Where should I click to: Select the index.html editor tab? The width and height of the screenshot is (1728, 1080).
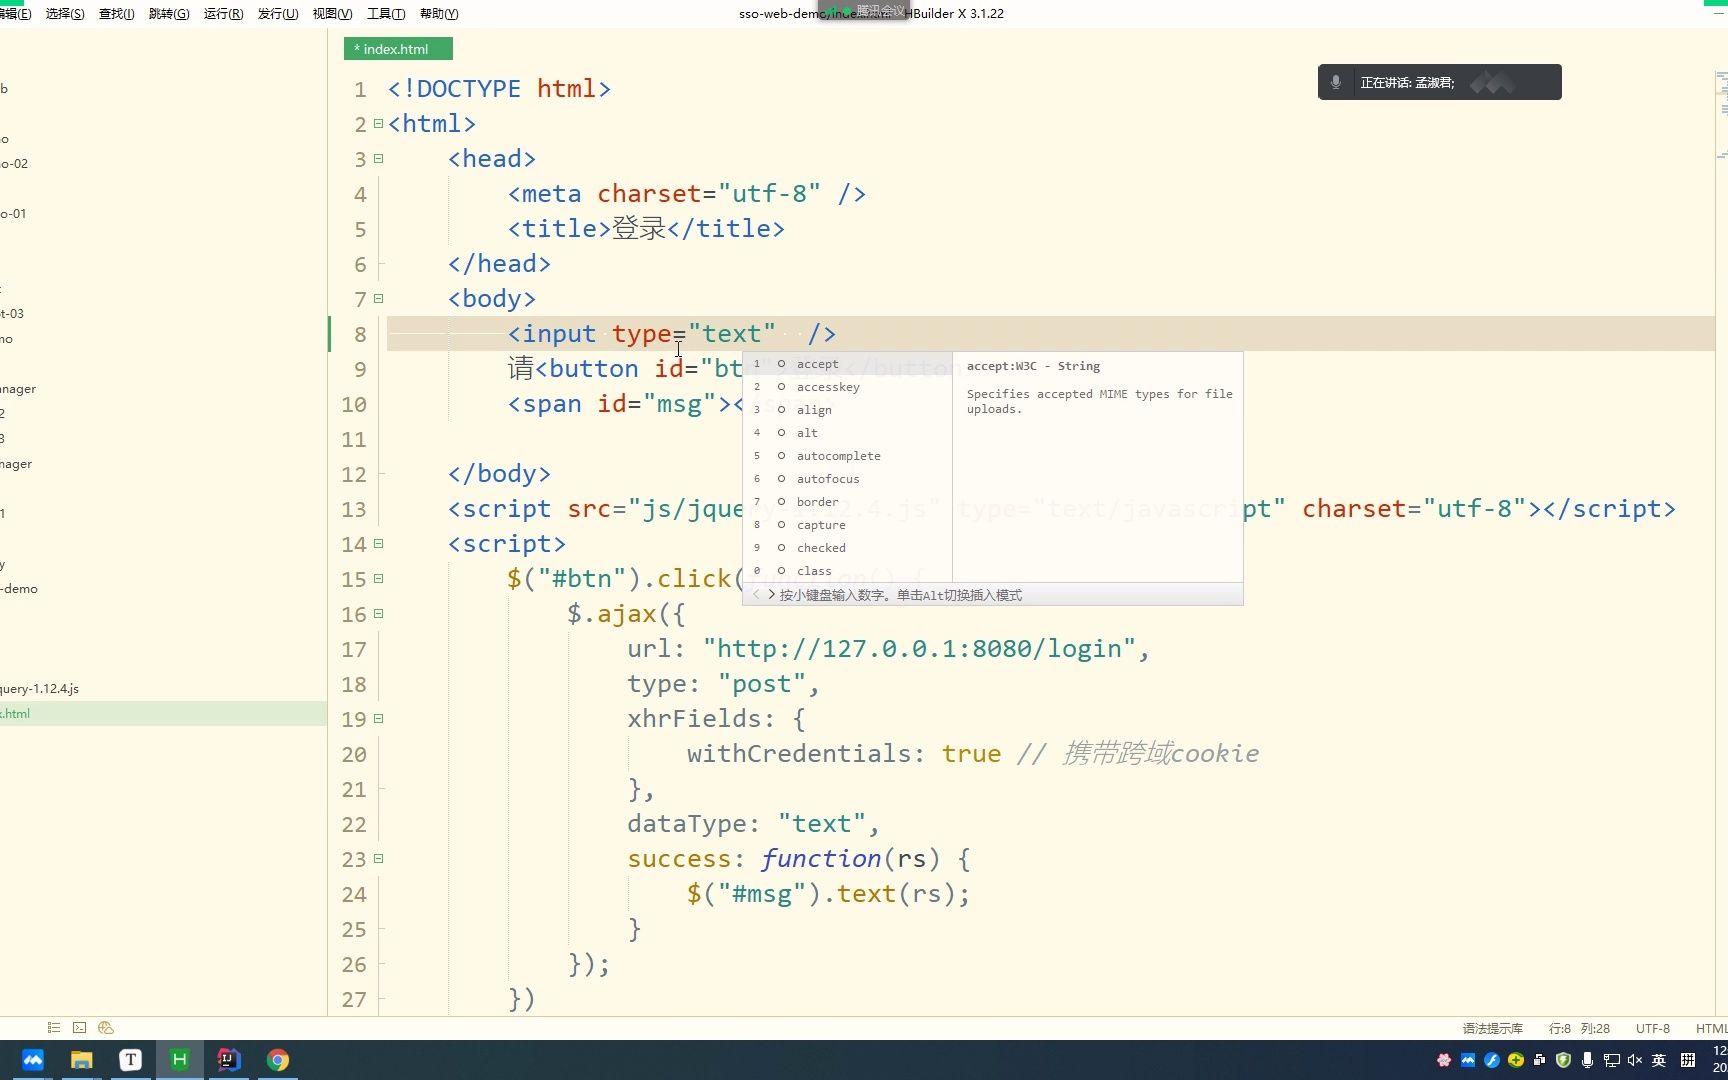tap(397, 49)
